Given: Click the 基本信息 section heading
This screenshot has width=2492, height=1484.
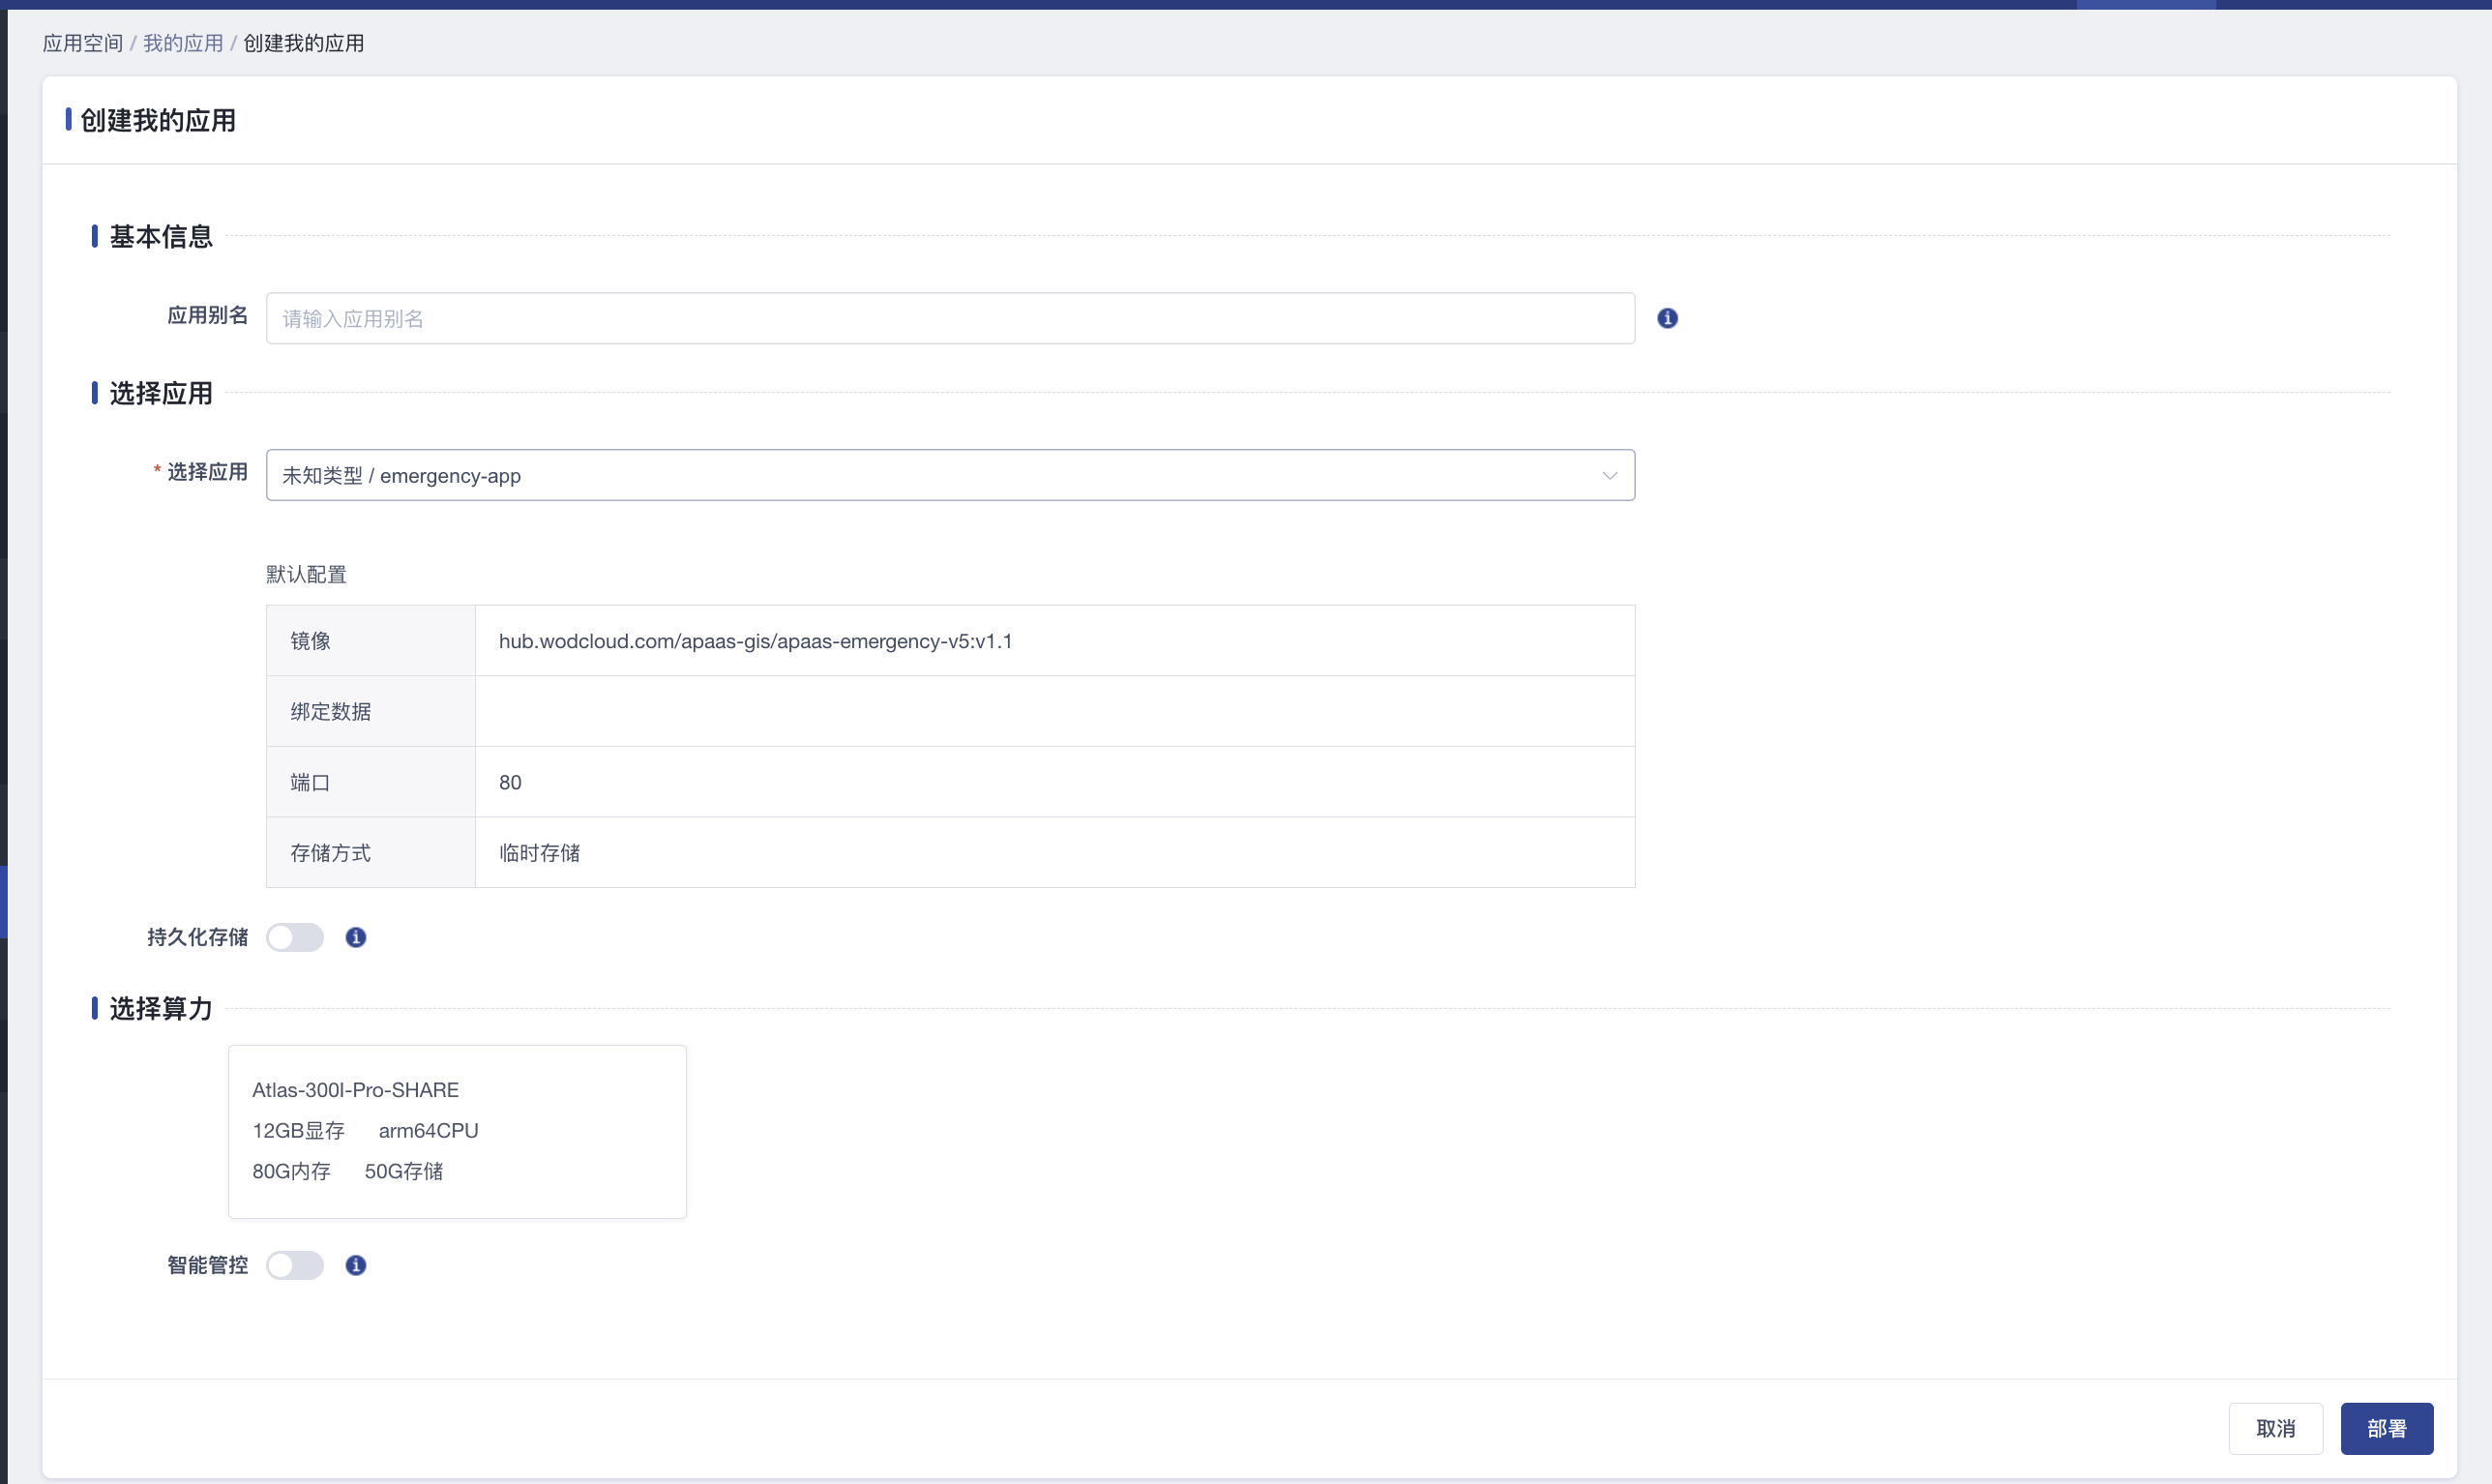Looking at the screenshot, I should 160,236.
